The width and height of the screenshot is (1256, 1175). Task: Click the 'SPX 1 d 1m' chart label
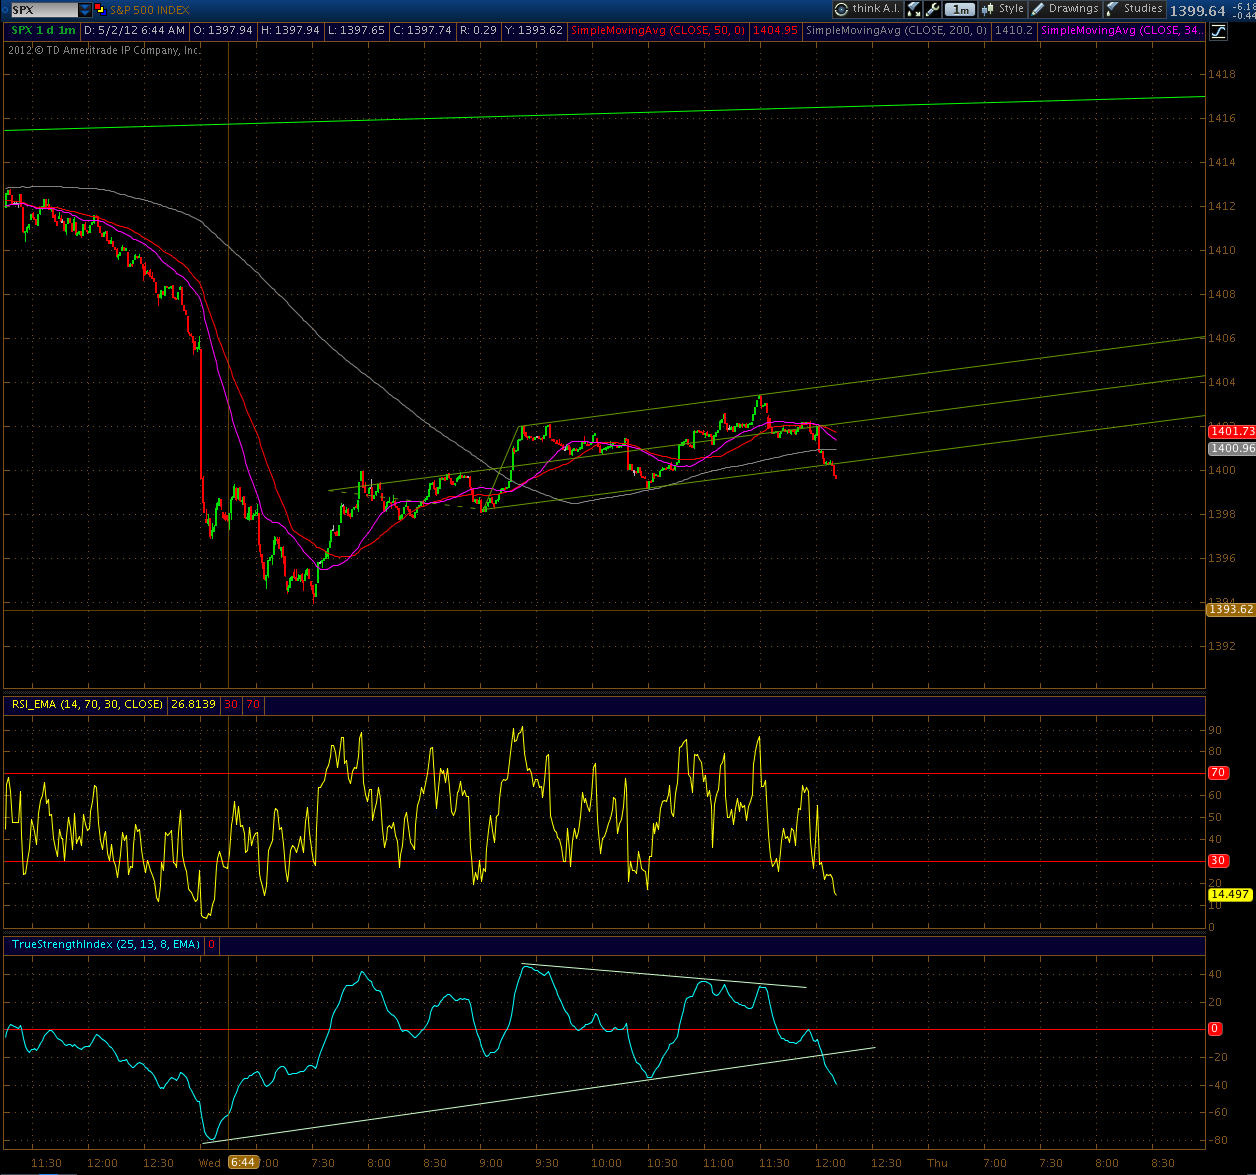coord(43,31)
